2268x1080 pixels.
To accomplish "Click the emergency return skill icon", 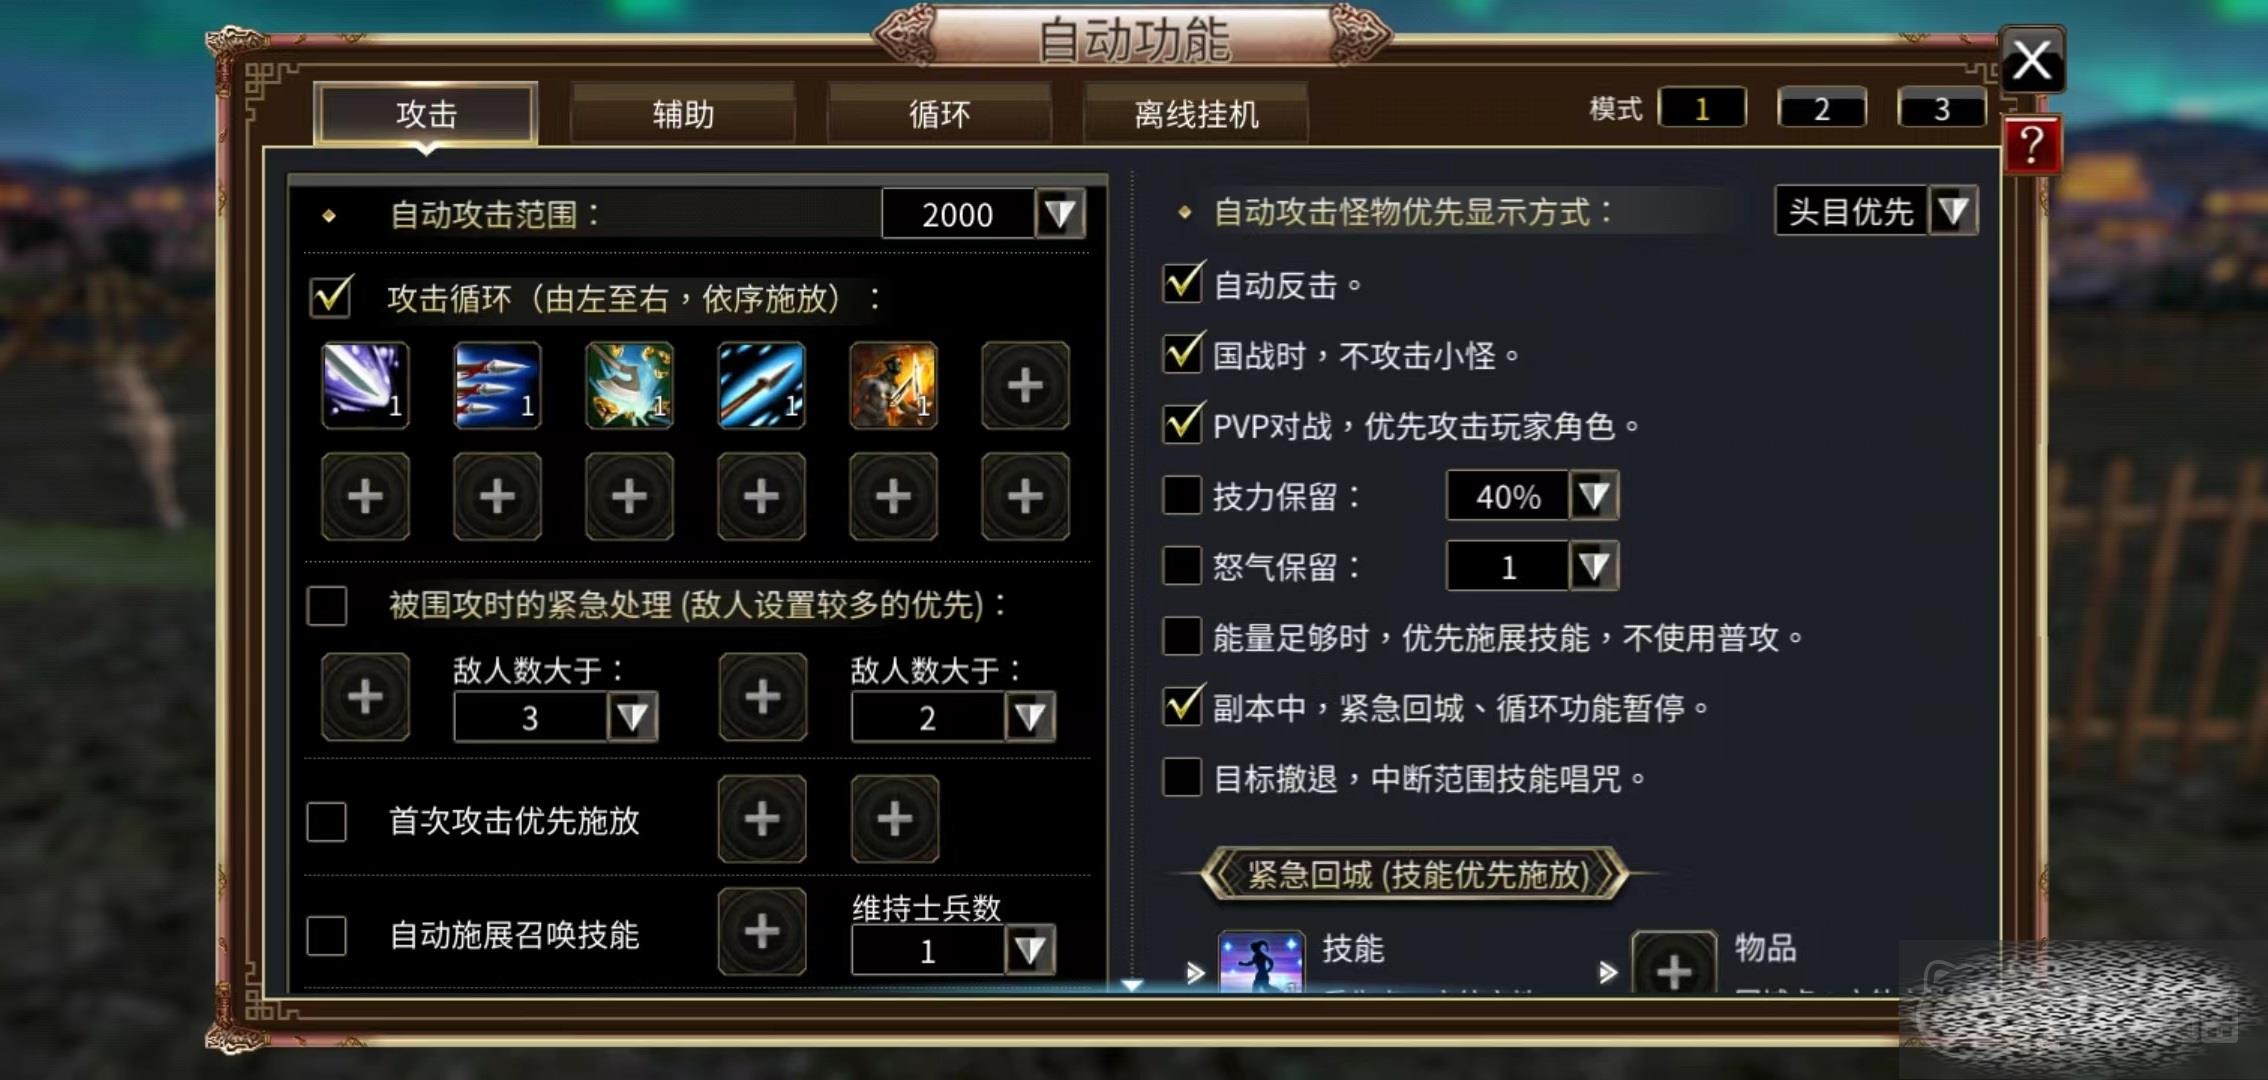I will [1261, 962].
